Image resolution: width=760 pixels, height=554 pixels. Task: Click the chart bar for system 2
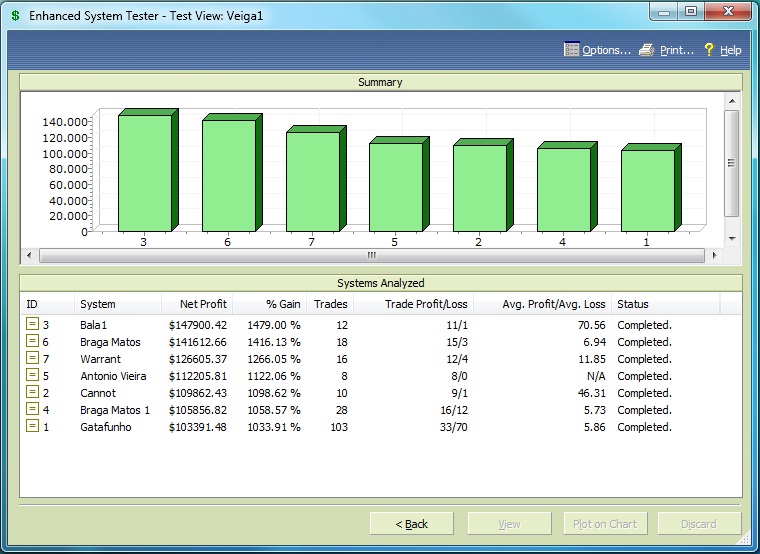[x=483, y=185]
